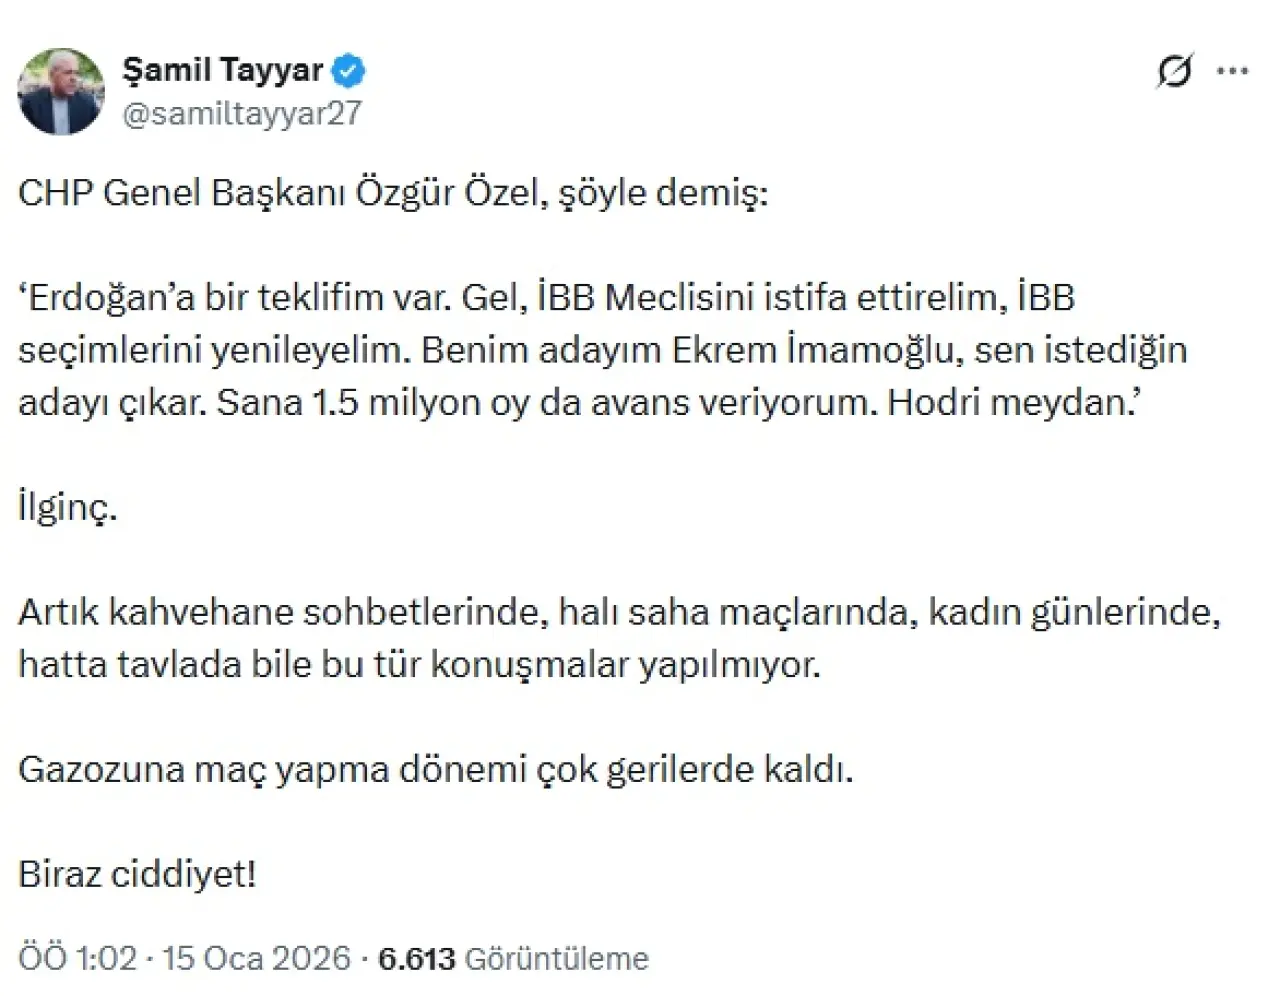Click the line starting hatta tavlada bile
This screenshot has height=996, width=1280.
tap(419, 664)
